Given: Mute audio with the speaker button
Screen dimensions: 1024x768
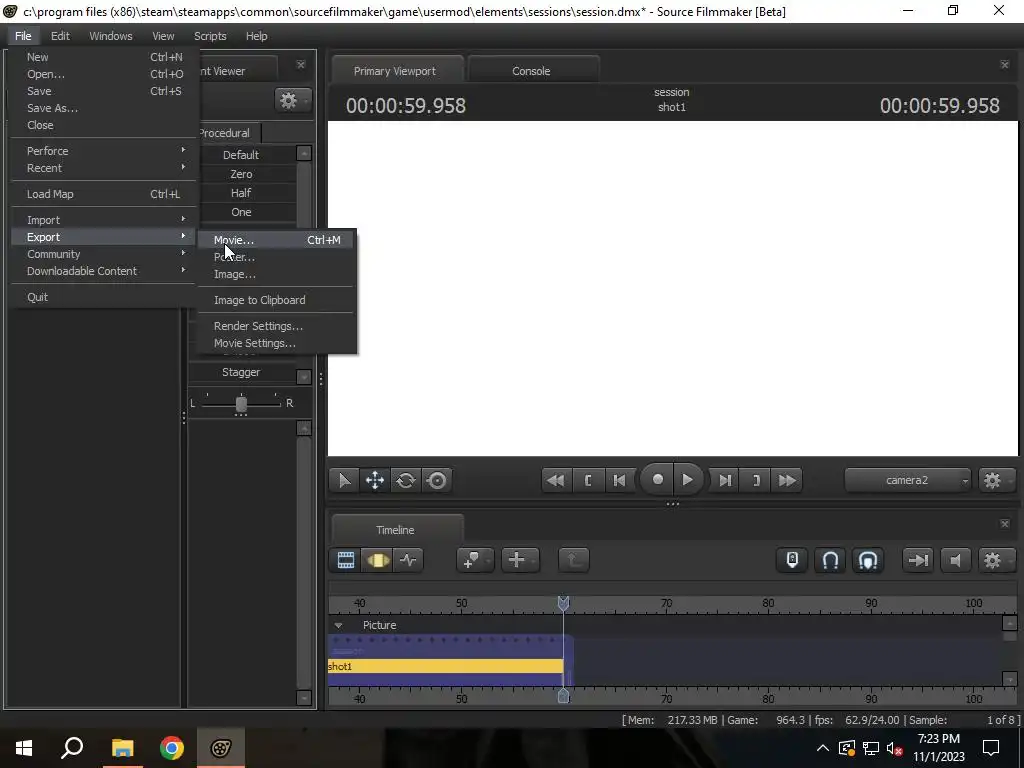Looking at the screenshot, I should 955,560.
